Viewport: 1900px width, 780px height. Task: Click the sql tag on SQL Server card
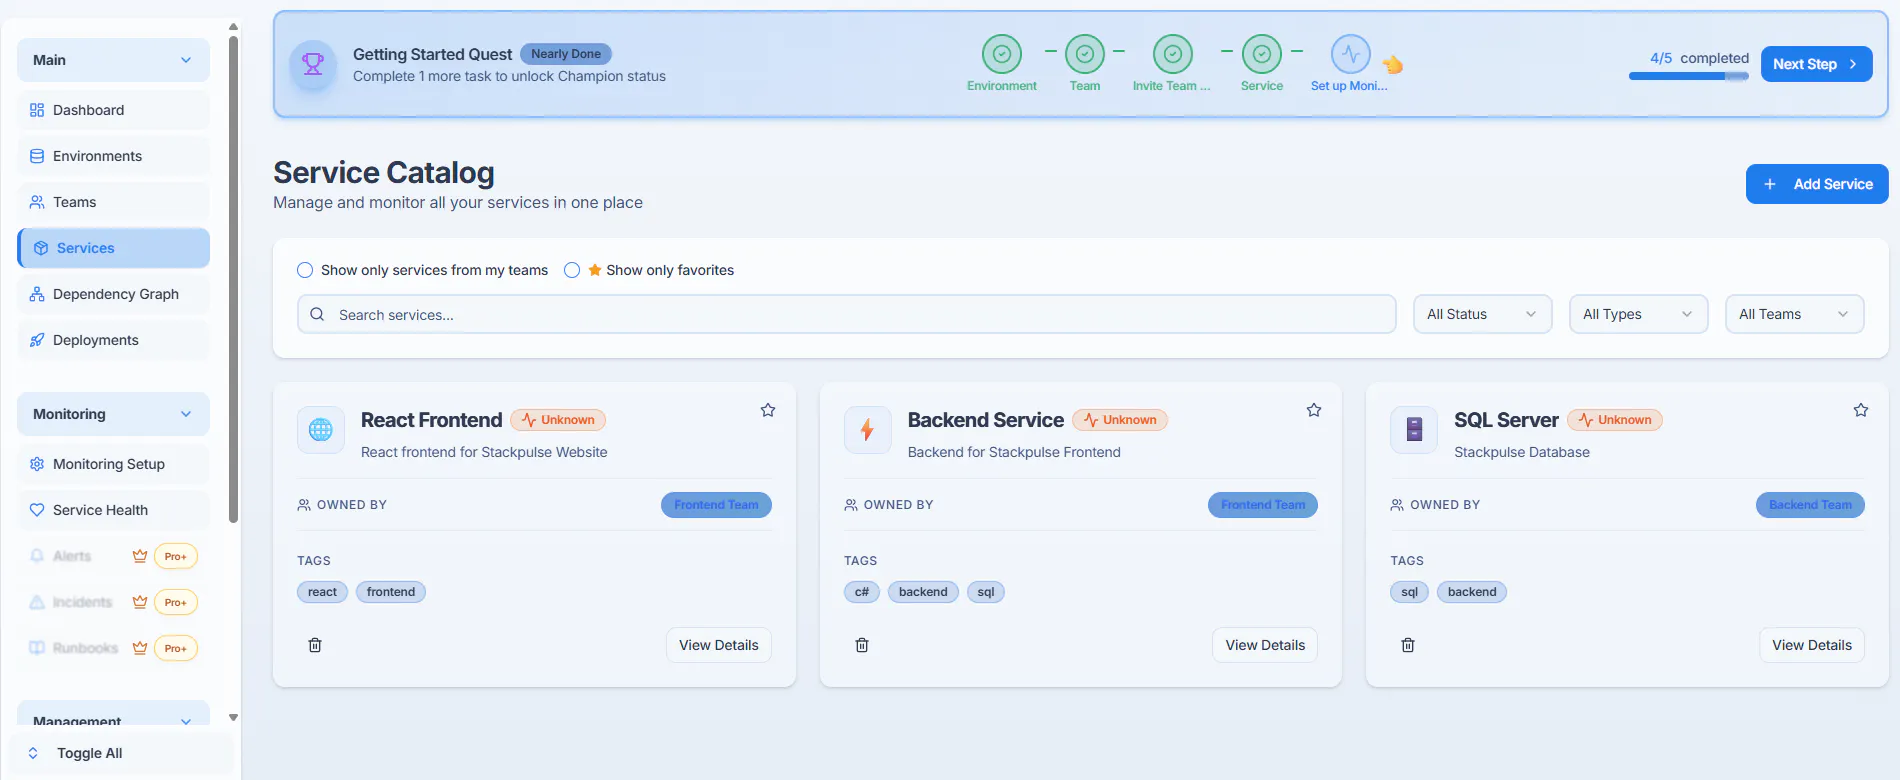[x=1409, y=592]
